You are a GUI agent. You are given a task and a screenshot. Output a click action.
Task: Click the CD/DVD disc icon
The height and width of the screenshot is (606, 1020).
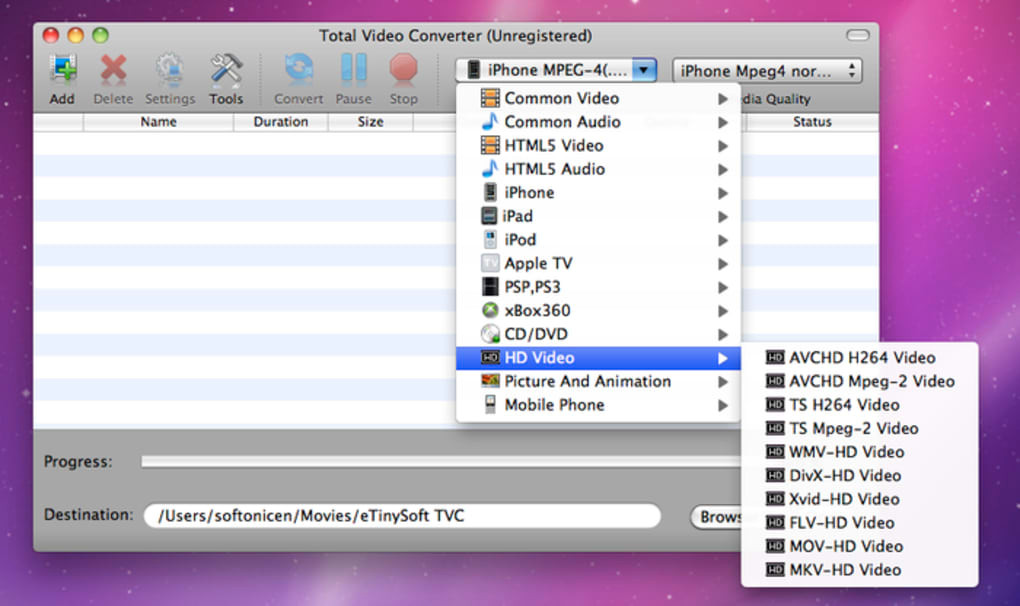pyautogui.click(x=490, y=334)
